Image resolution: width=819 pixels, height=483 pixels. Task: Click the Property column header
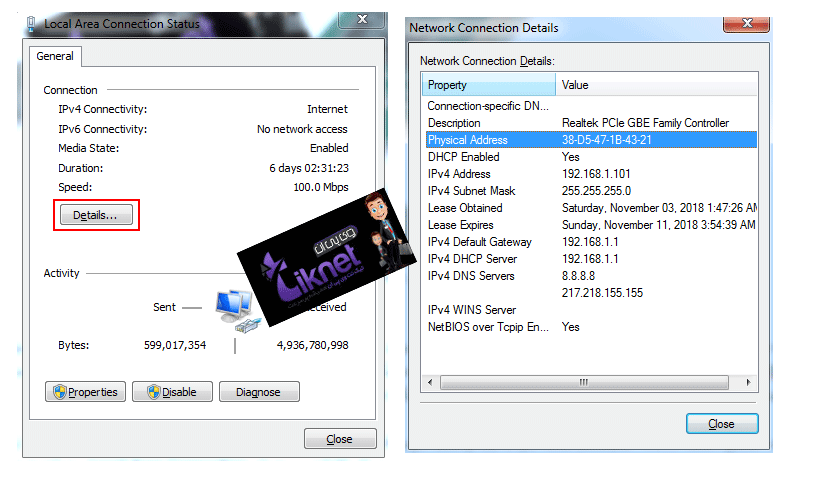click(489, 85)
